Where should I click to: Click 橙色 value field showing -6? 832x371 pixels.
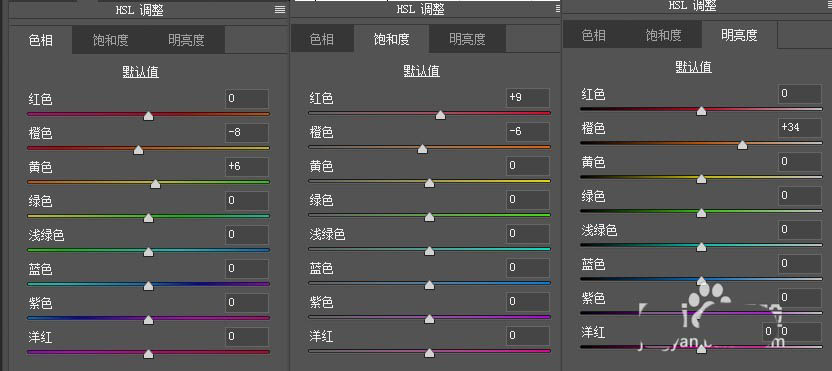(x=528, y=132)
